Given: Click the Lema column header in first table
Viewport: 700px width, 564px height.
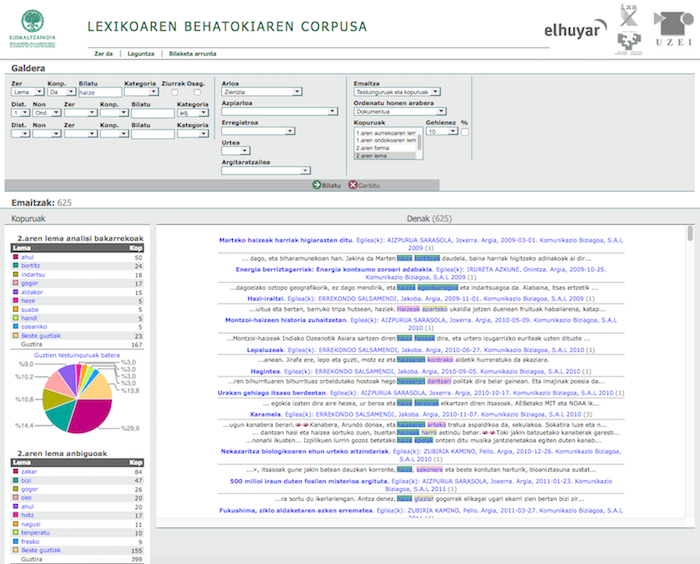Looking at the screenshot, I should pyautogui.click(x=21, y=248).
